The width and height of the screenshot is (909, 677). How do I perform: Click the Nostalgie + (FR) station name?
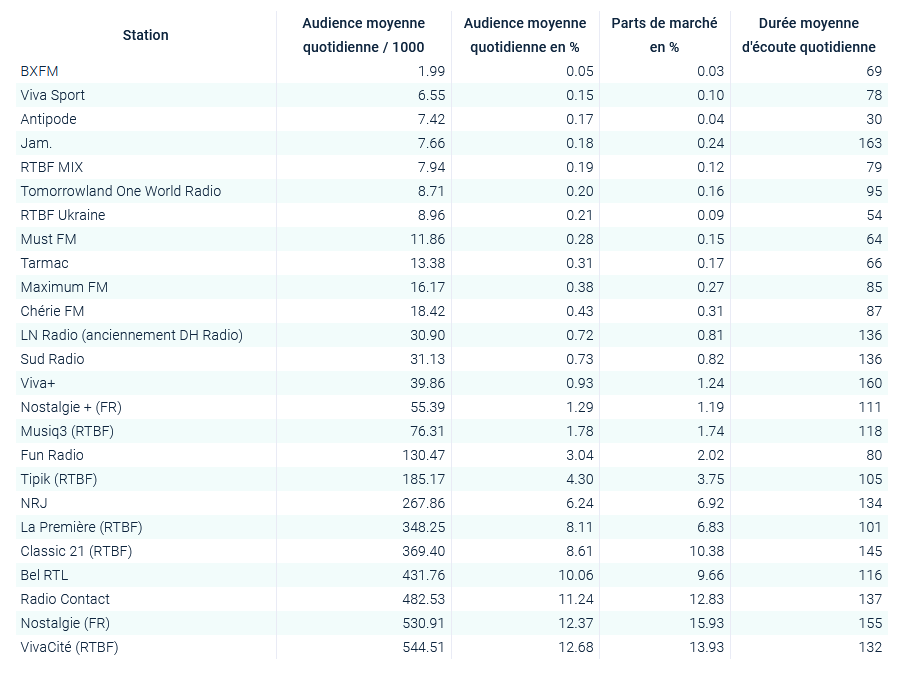71,407
